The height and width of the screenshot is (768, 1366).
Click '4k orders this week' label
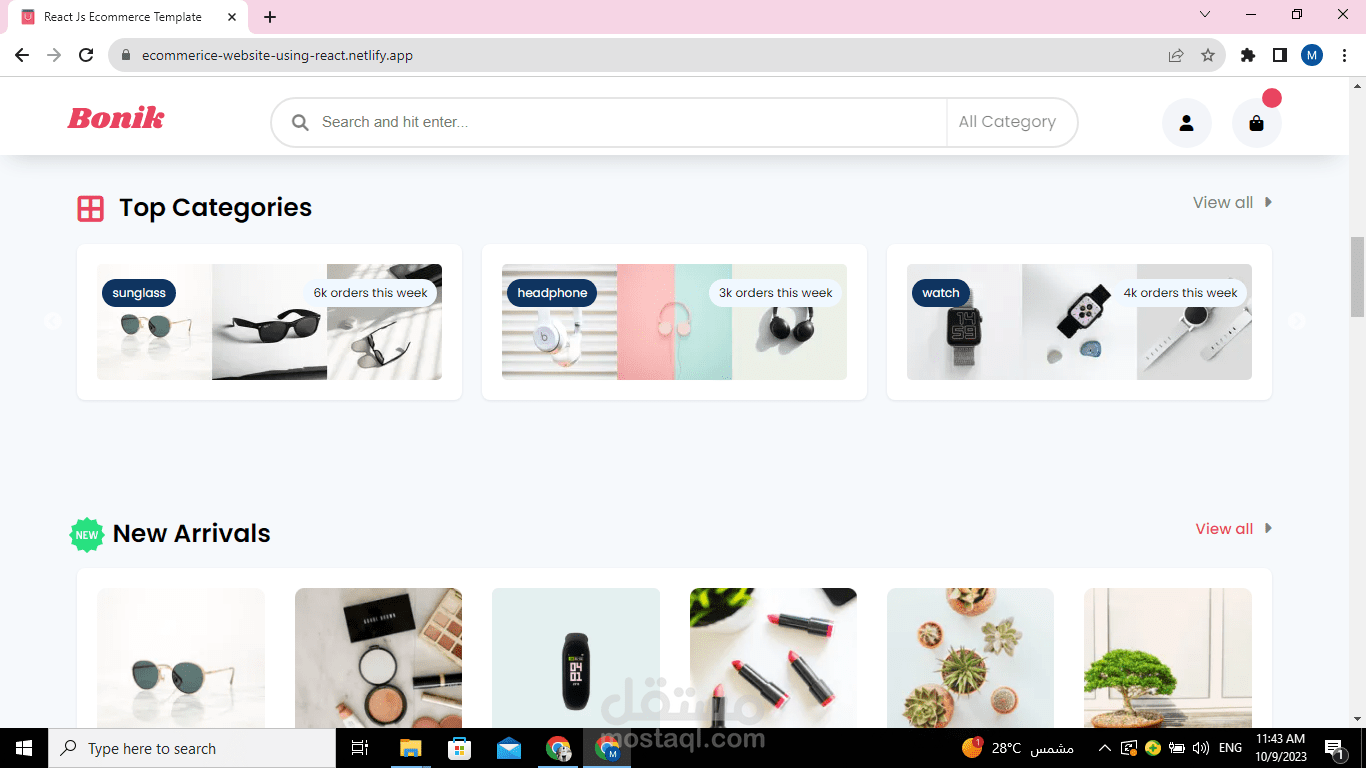[x=1180, y=293]
